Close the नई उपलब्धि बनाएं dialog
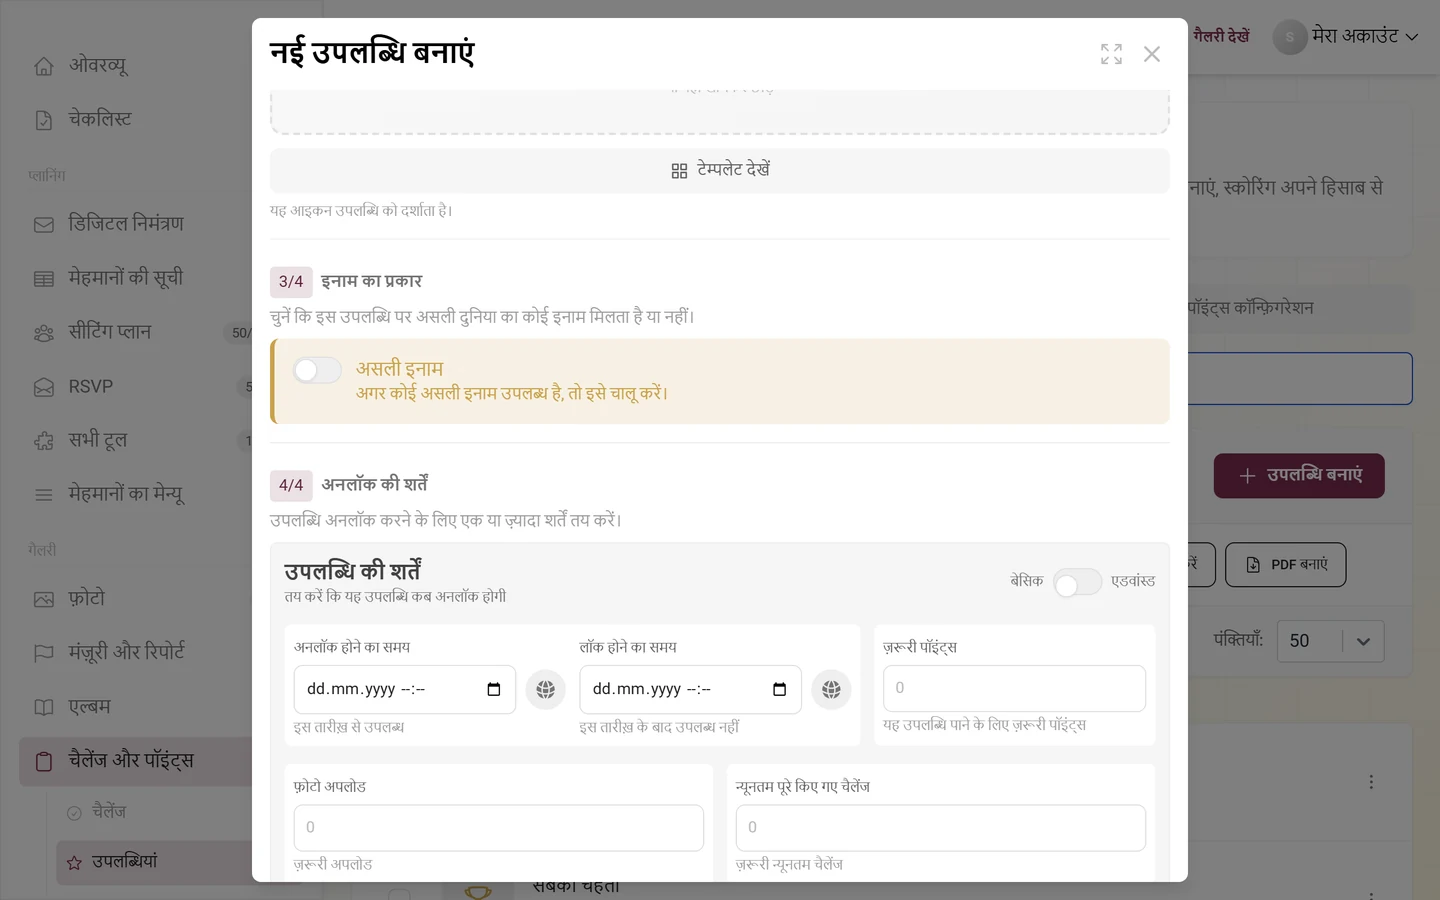Viewport: 1440px width, 900px height. point(1152,54)
